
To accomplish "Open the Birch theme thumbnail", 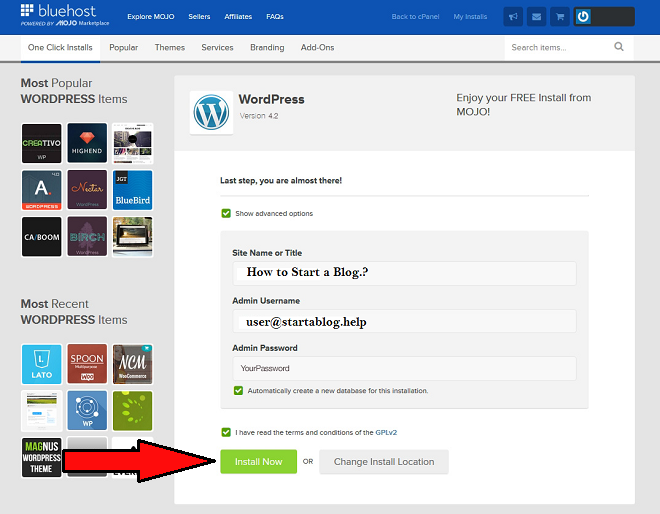I will (87, 237).
